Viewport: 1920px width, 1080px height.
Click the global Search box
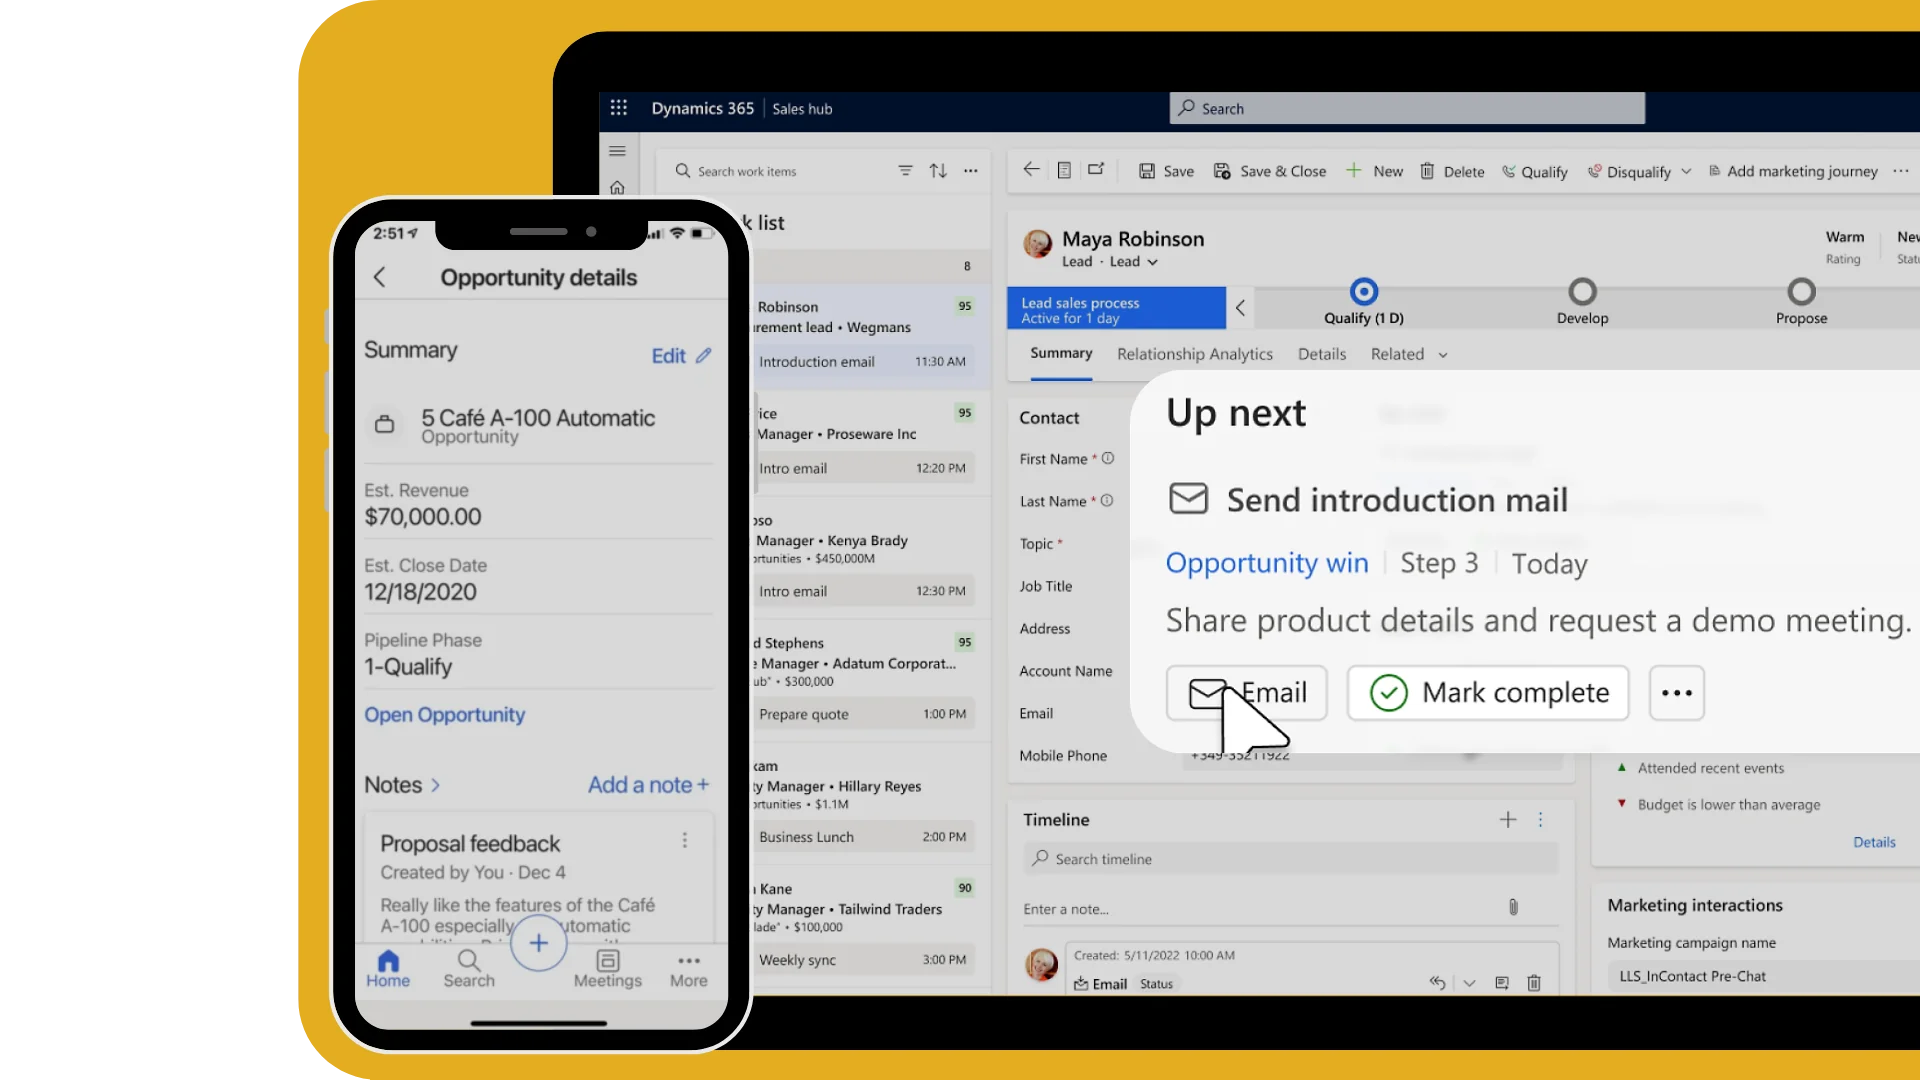[1407, 108]
